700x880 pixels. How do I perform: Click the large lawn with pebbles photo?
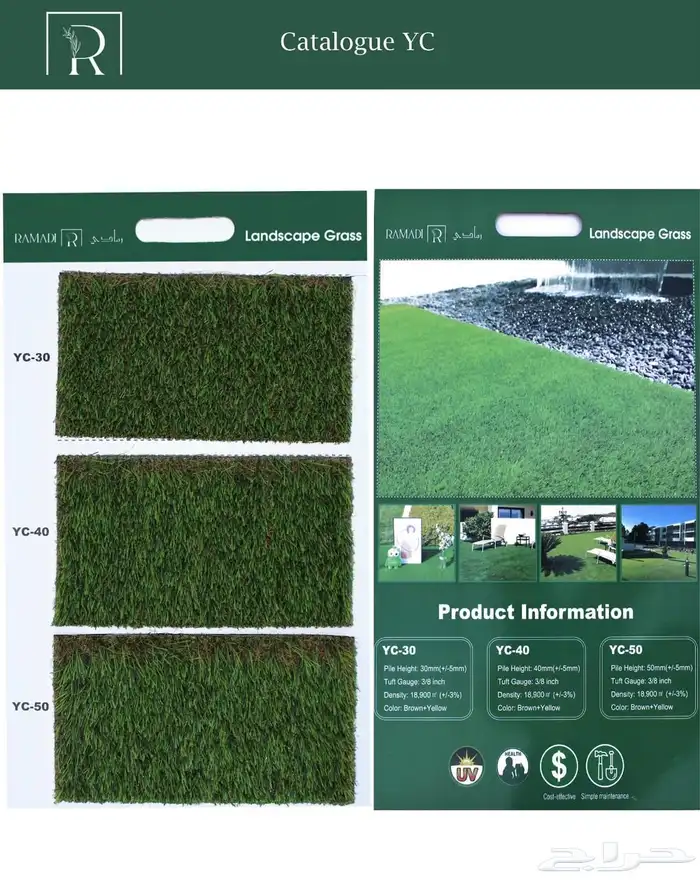[x=537, y=378]
